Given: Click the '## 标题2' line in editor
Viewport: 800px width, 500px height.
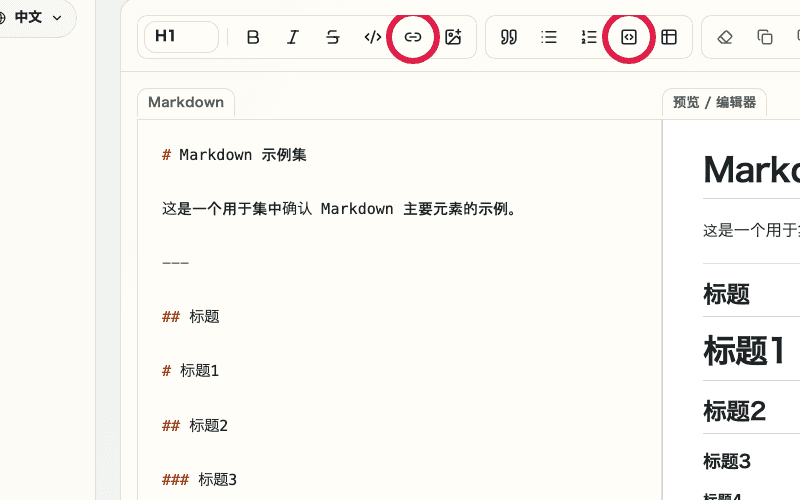Looking at the screenshot, I should point(195,425).
